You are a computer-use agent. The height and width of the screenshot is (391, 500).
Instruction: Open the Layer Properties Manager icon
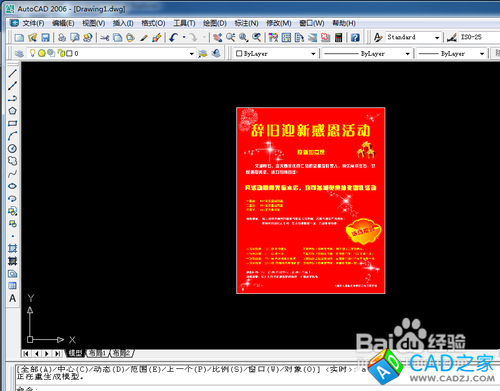[19, 53]
